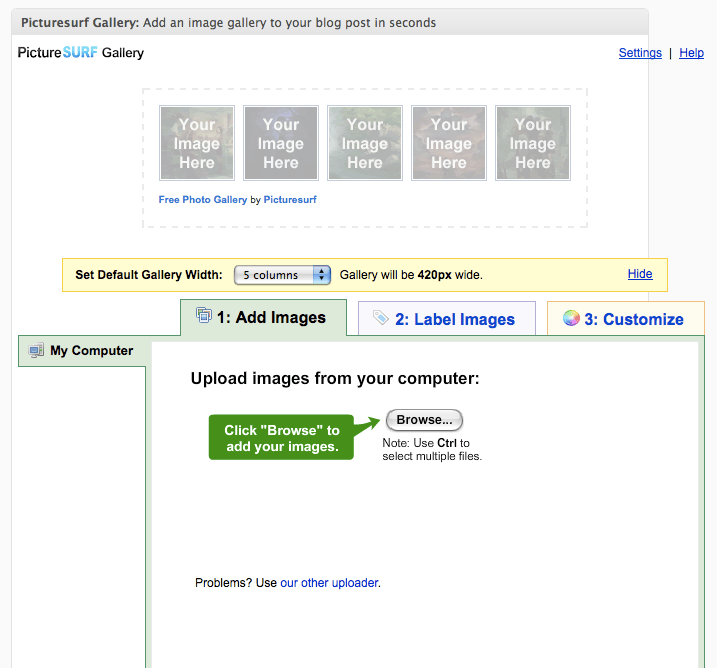Open the gallery width columns dropdown
The width and height of the screenshot is (717, 668).
pos(282,274)
